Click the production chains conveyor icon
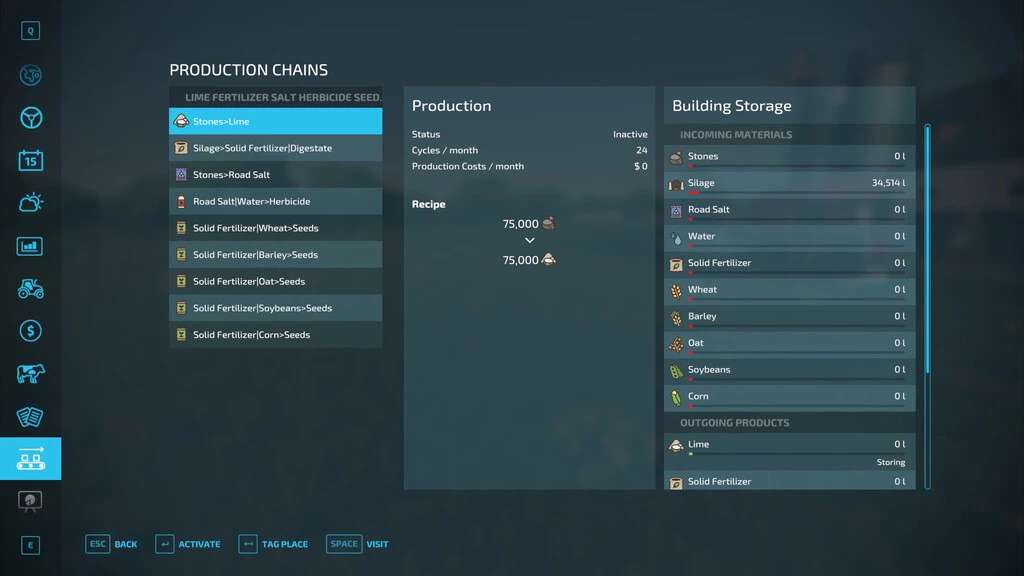This screenshot has width=1024, height=576. click(x=30, y=459)
